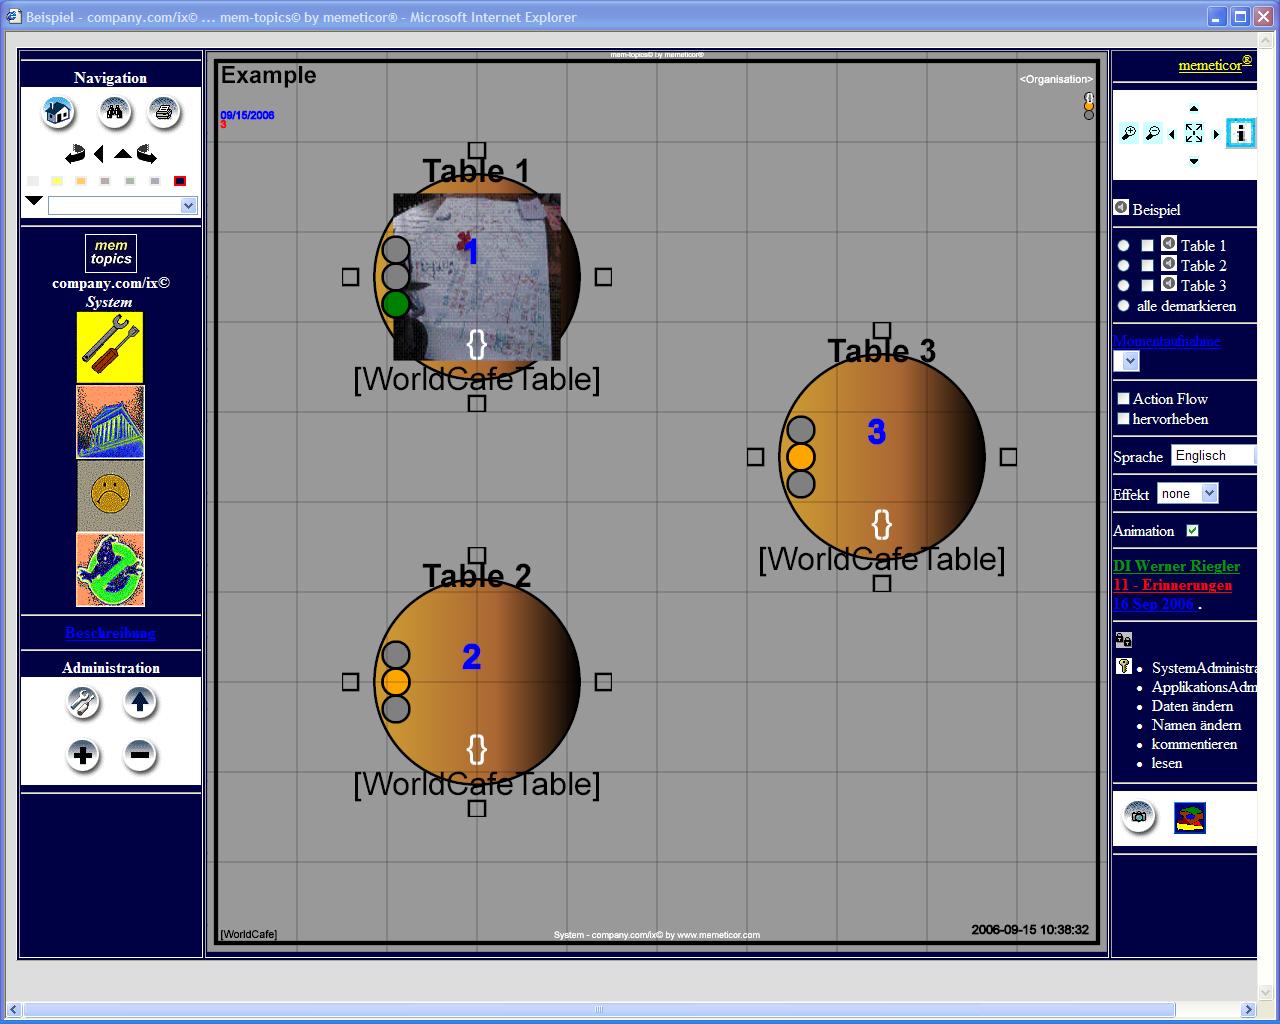Image resolution: width=1280 pixels, height=1024 pixels.
Task: Select the Table 2 radio button
Action: tap(1123, 266)
